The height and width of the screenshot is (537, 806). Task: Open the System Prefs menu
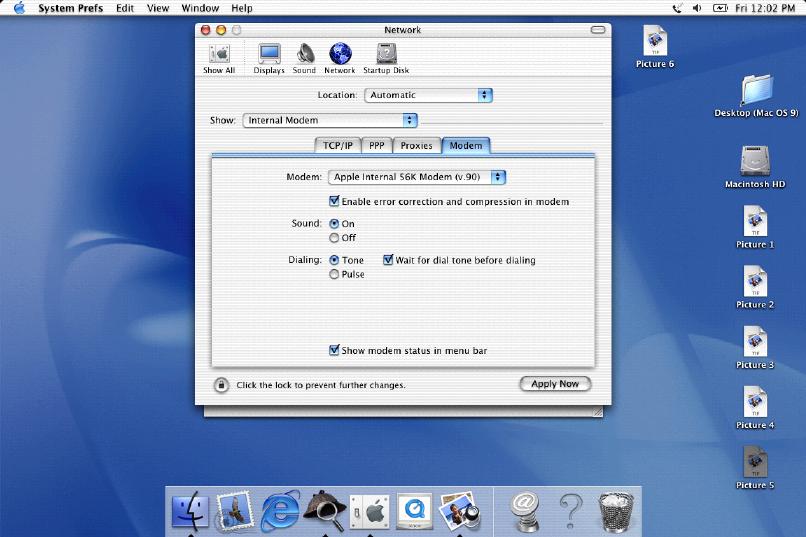(70, 8)
